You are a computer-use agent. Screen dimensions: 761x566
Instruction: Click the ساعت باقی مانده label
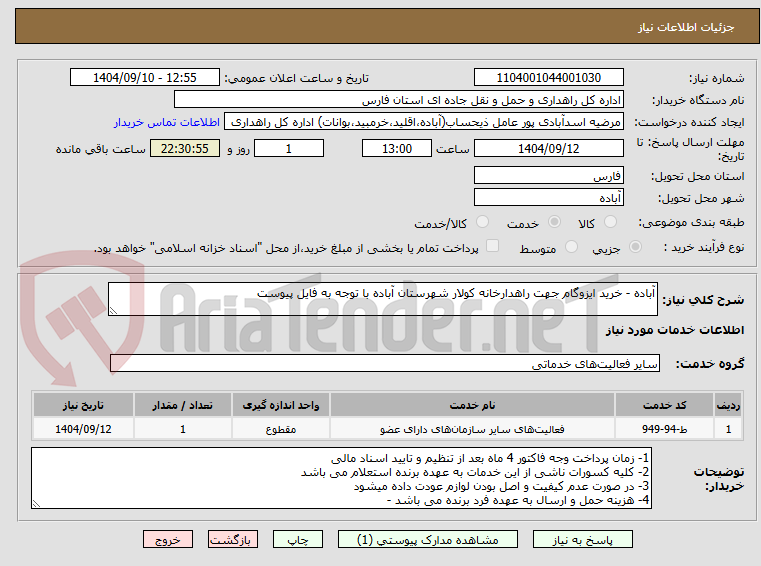100,149
